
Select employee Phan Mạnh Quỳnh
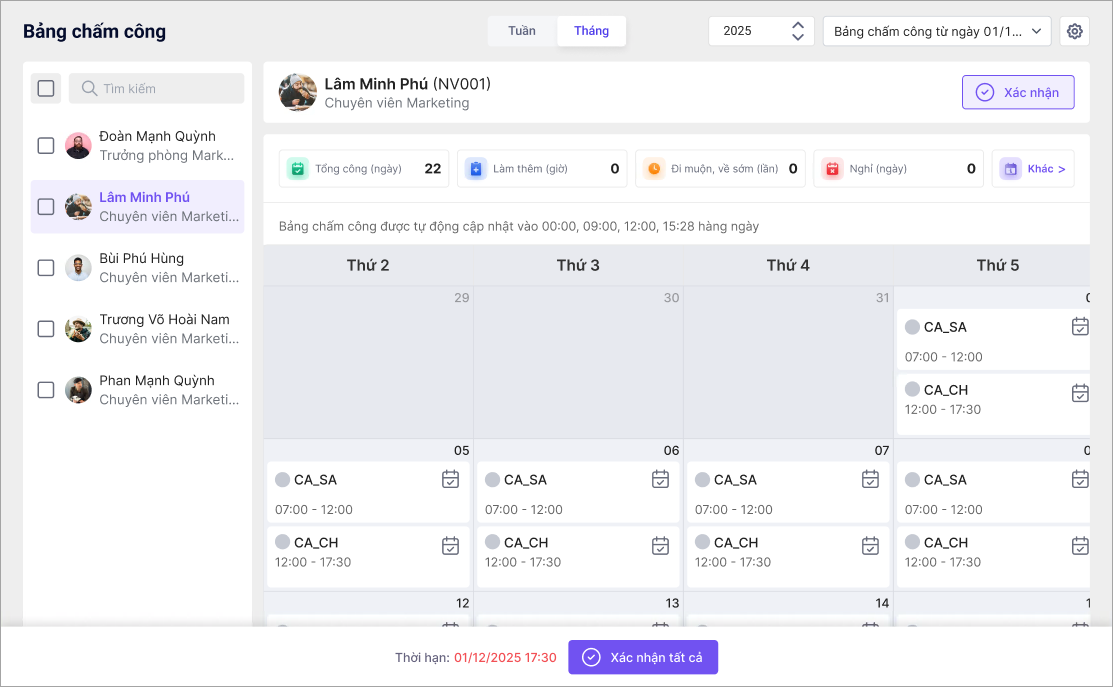(x=137, y=390)
